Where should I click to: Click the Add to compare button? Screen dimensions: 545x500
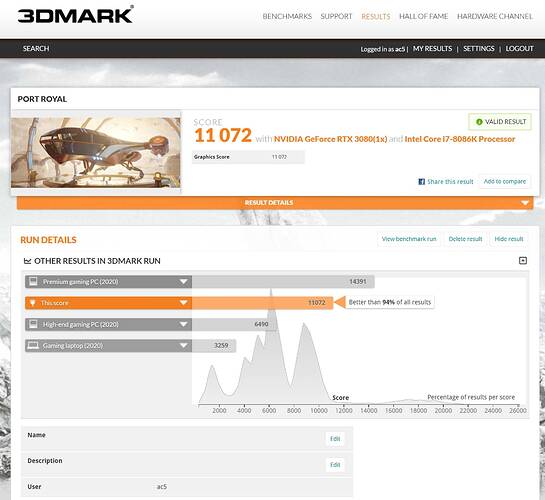[x=505, y=181]
